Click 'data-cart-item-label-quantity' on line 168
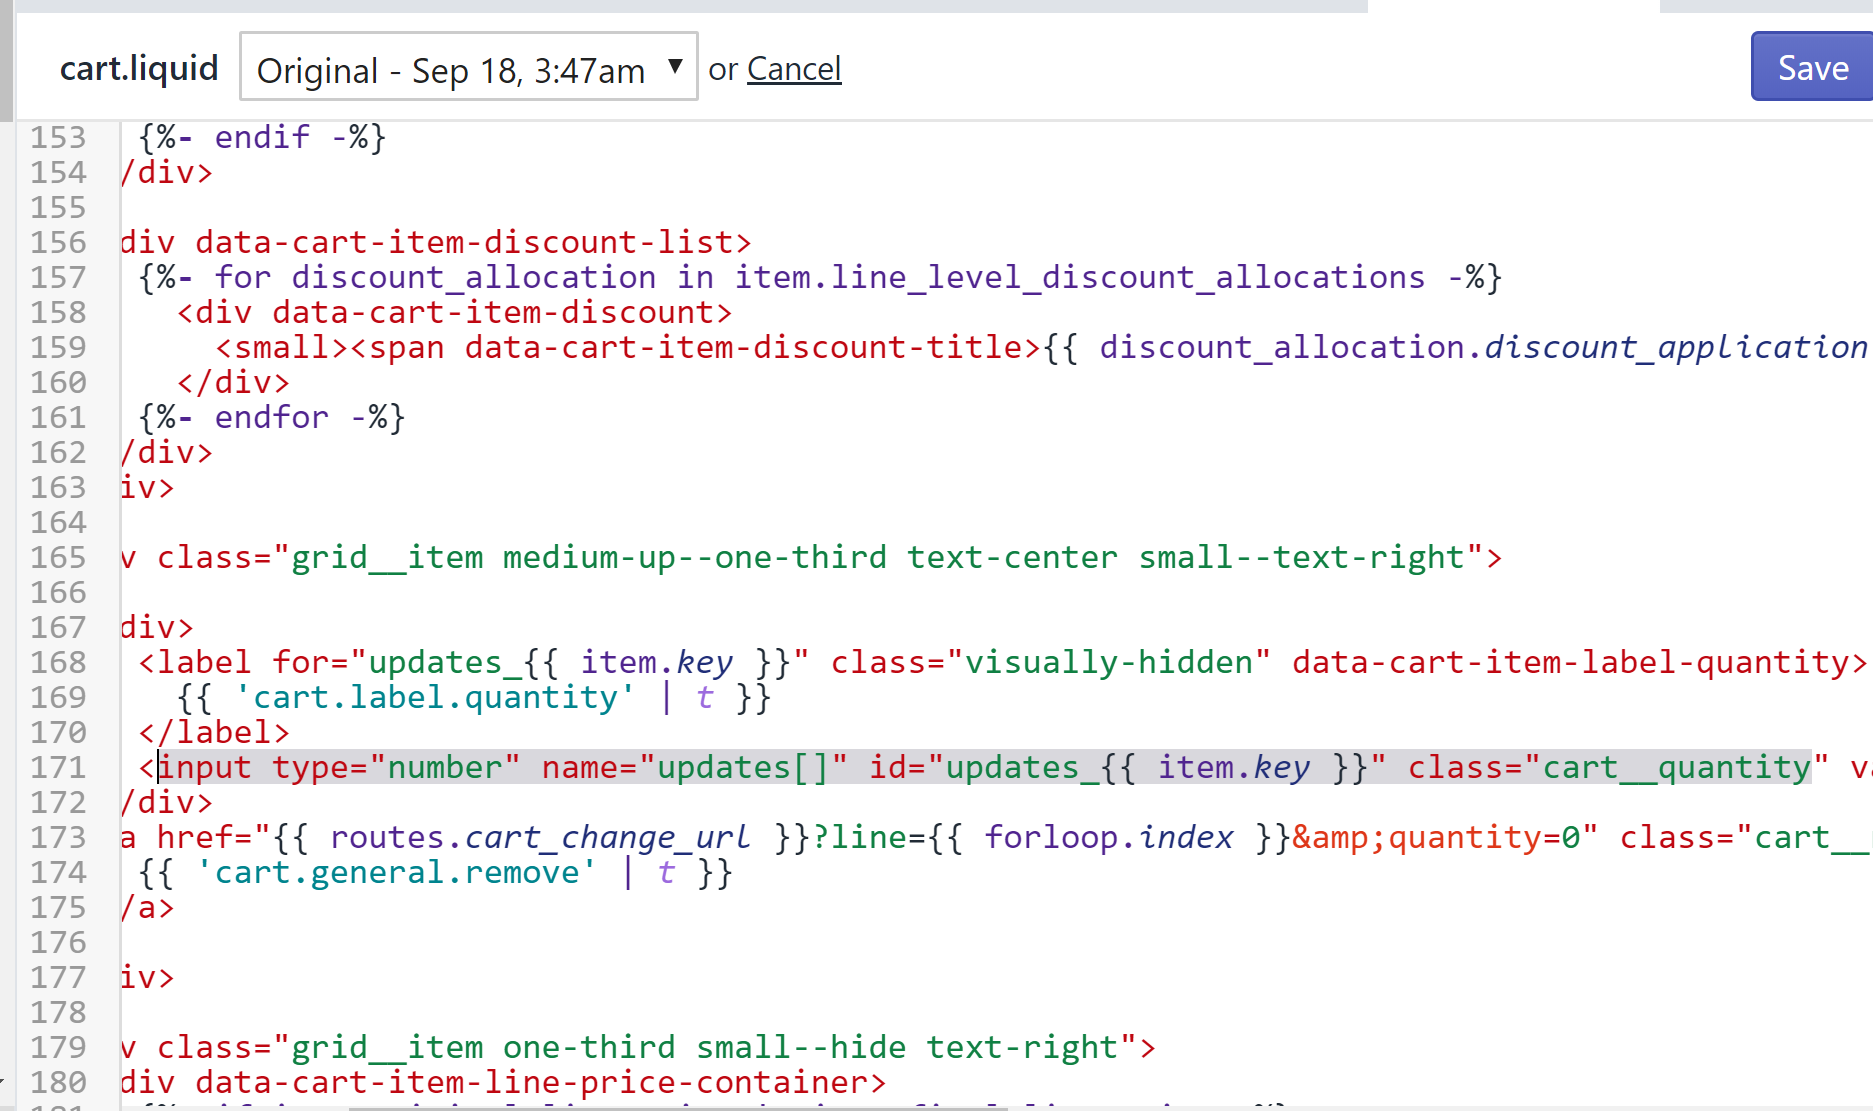 click(x=1570, y=662)
